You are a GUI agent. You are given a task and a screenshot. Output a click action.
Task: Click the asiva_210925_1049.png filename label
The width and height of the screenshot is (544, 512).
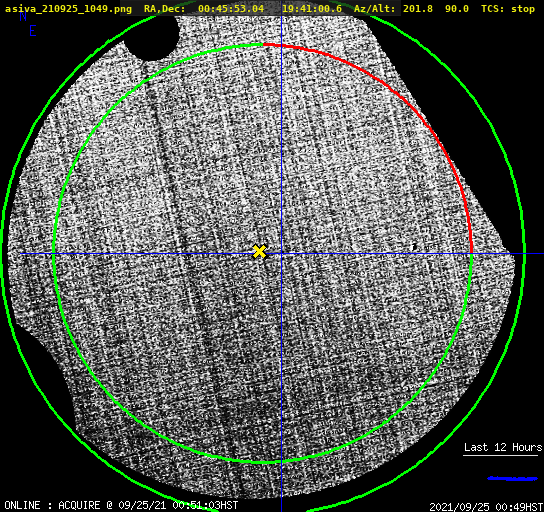[68, 9]
